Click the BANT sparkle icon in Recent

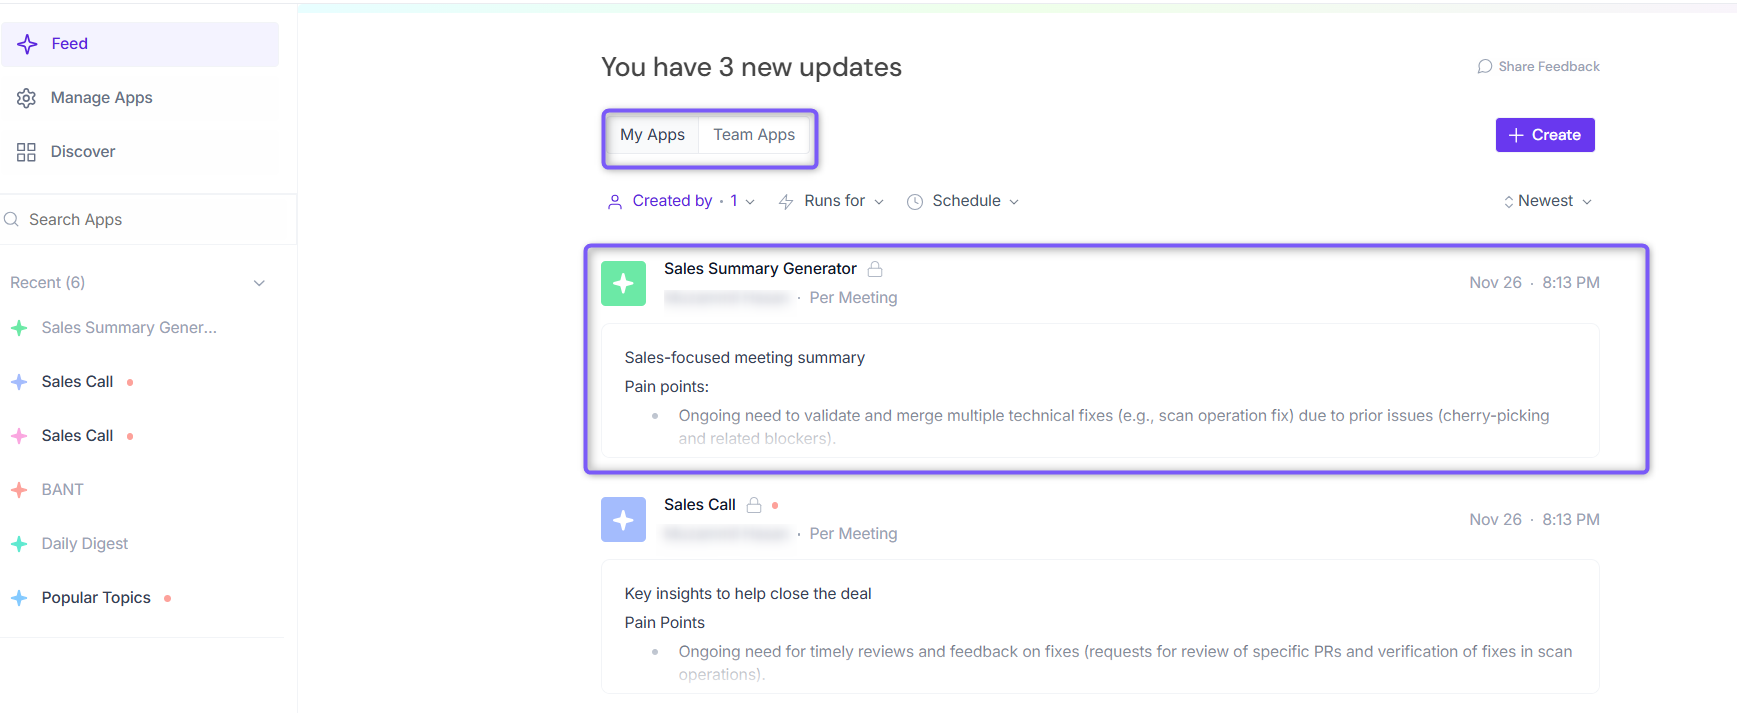[19, 490]
